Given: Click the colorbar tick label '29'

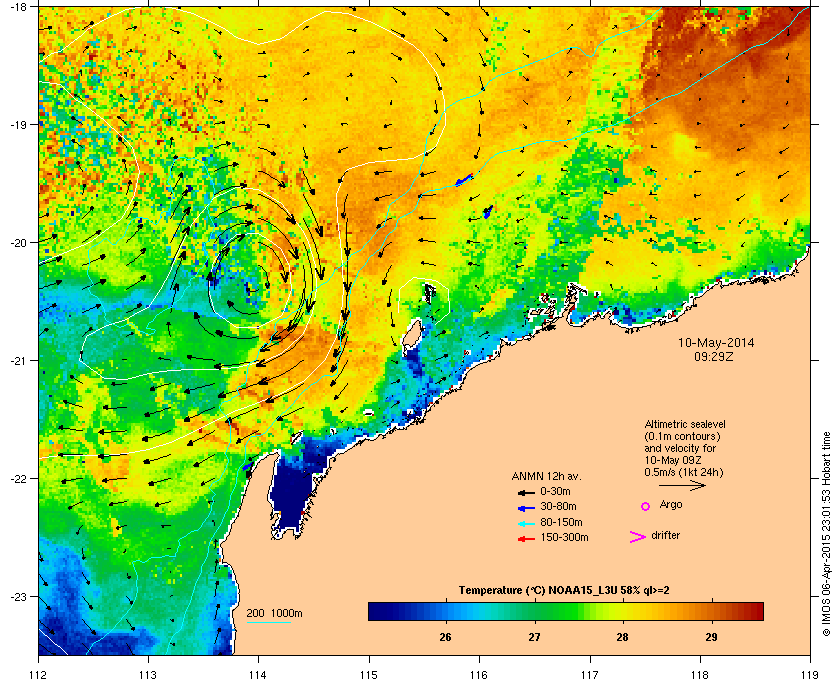Looking at the screenshot, I should point(711,637).
